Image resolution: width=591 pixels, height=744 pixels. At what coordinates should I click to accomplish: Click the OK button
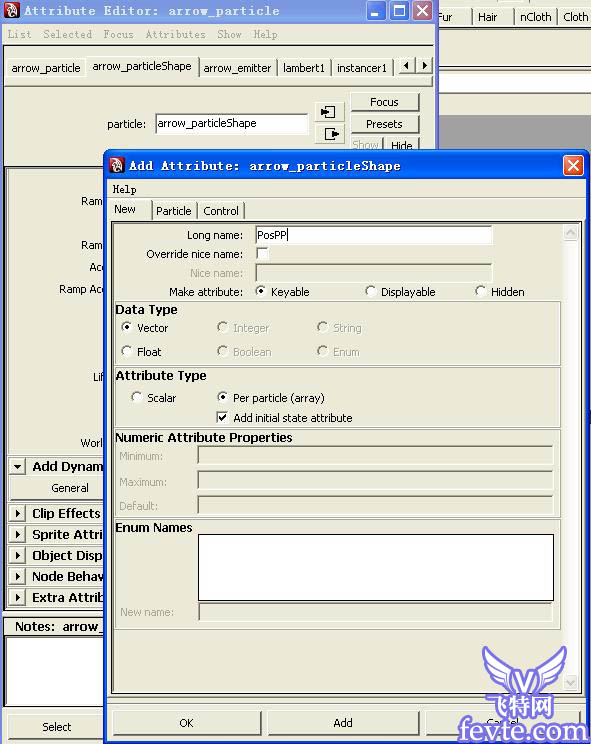click(186, 723)
